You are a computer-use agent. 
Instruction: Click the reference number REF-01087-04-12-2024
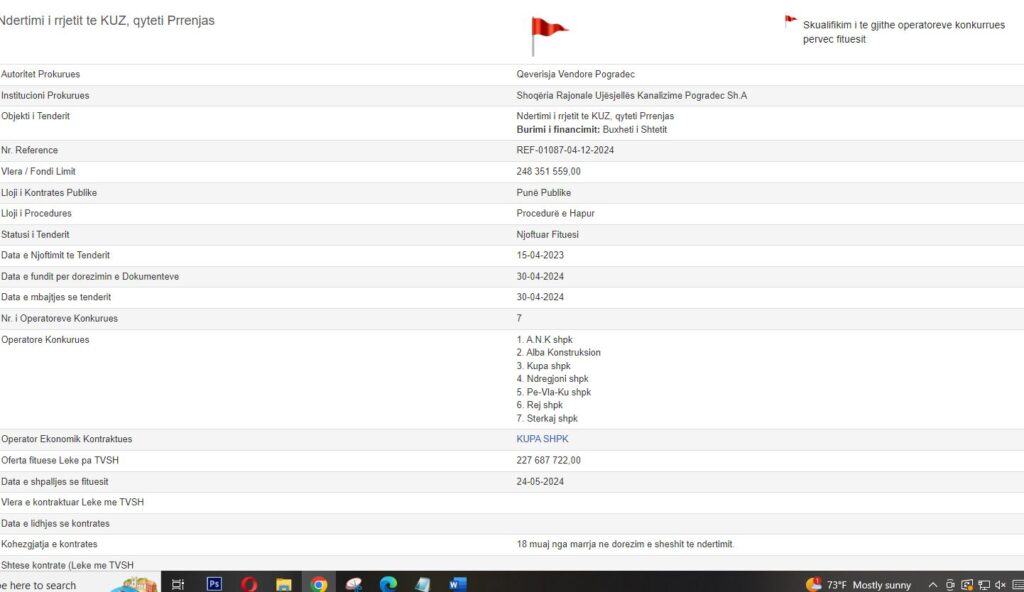point(564,150)
